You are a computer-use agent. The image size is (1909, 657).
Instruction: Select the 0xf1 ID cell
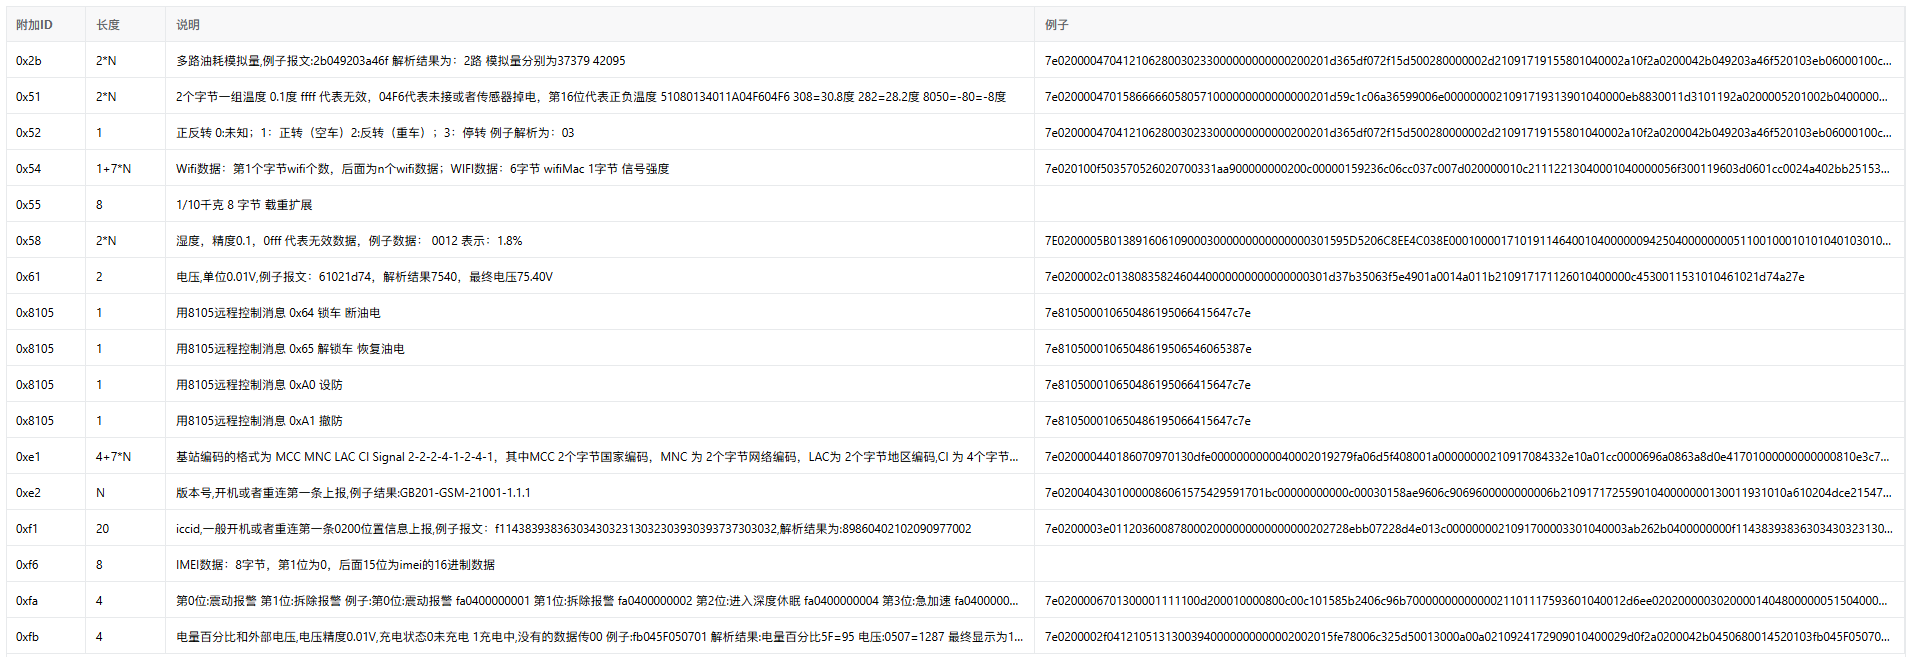[x=27, y=529]
